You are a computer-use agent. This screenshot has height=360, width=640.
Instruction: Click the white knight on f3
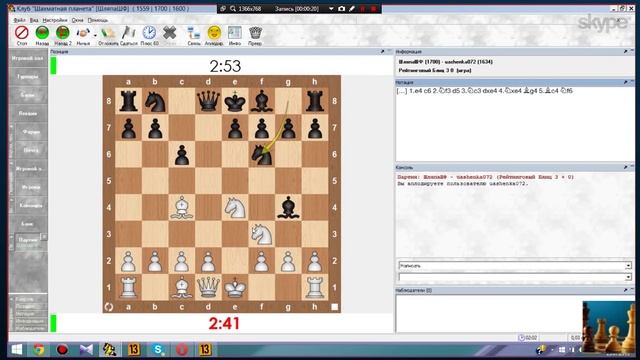[262, 234]
